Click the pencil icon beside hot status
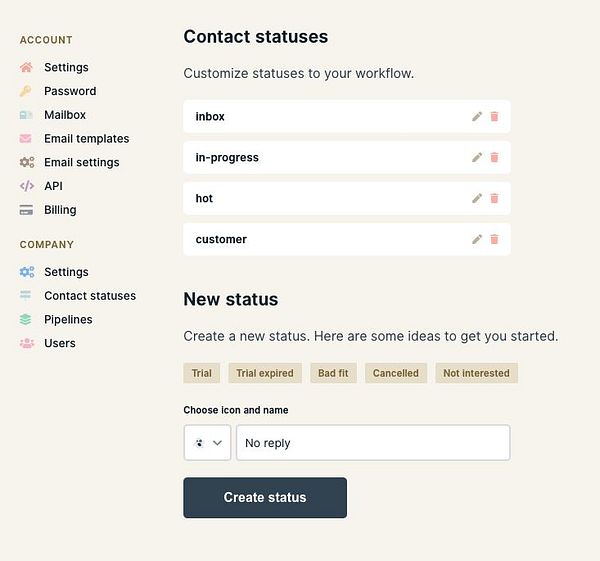The width and height of the screenshot is (600, 561). pos(477,199)
